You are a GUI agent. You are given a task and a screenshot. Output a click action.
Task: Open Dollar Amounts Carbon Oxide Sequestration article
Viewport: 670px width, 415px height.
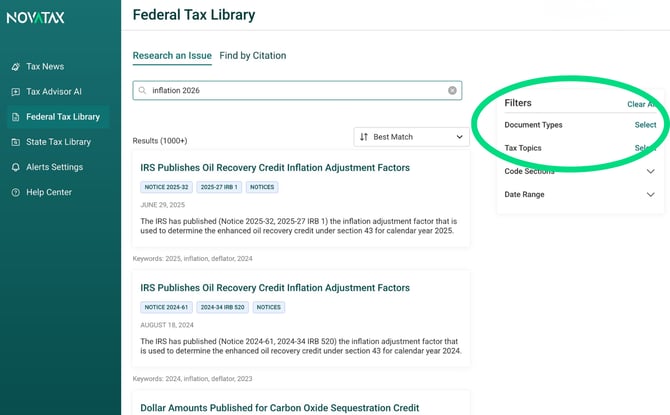click(279, 408)
